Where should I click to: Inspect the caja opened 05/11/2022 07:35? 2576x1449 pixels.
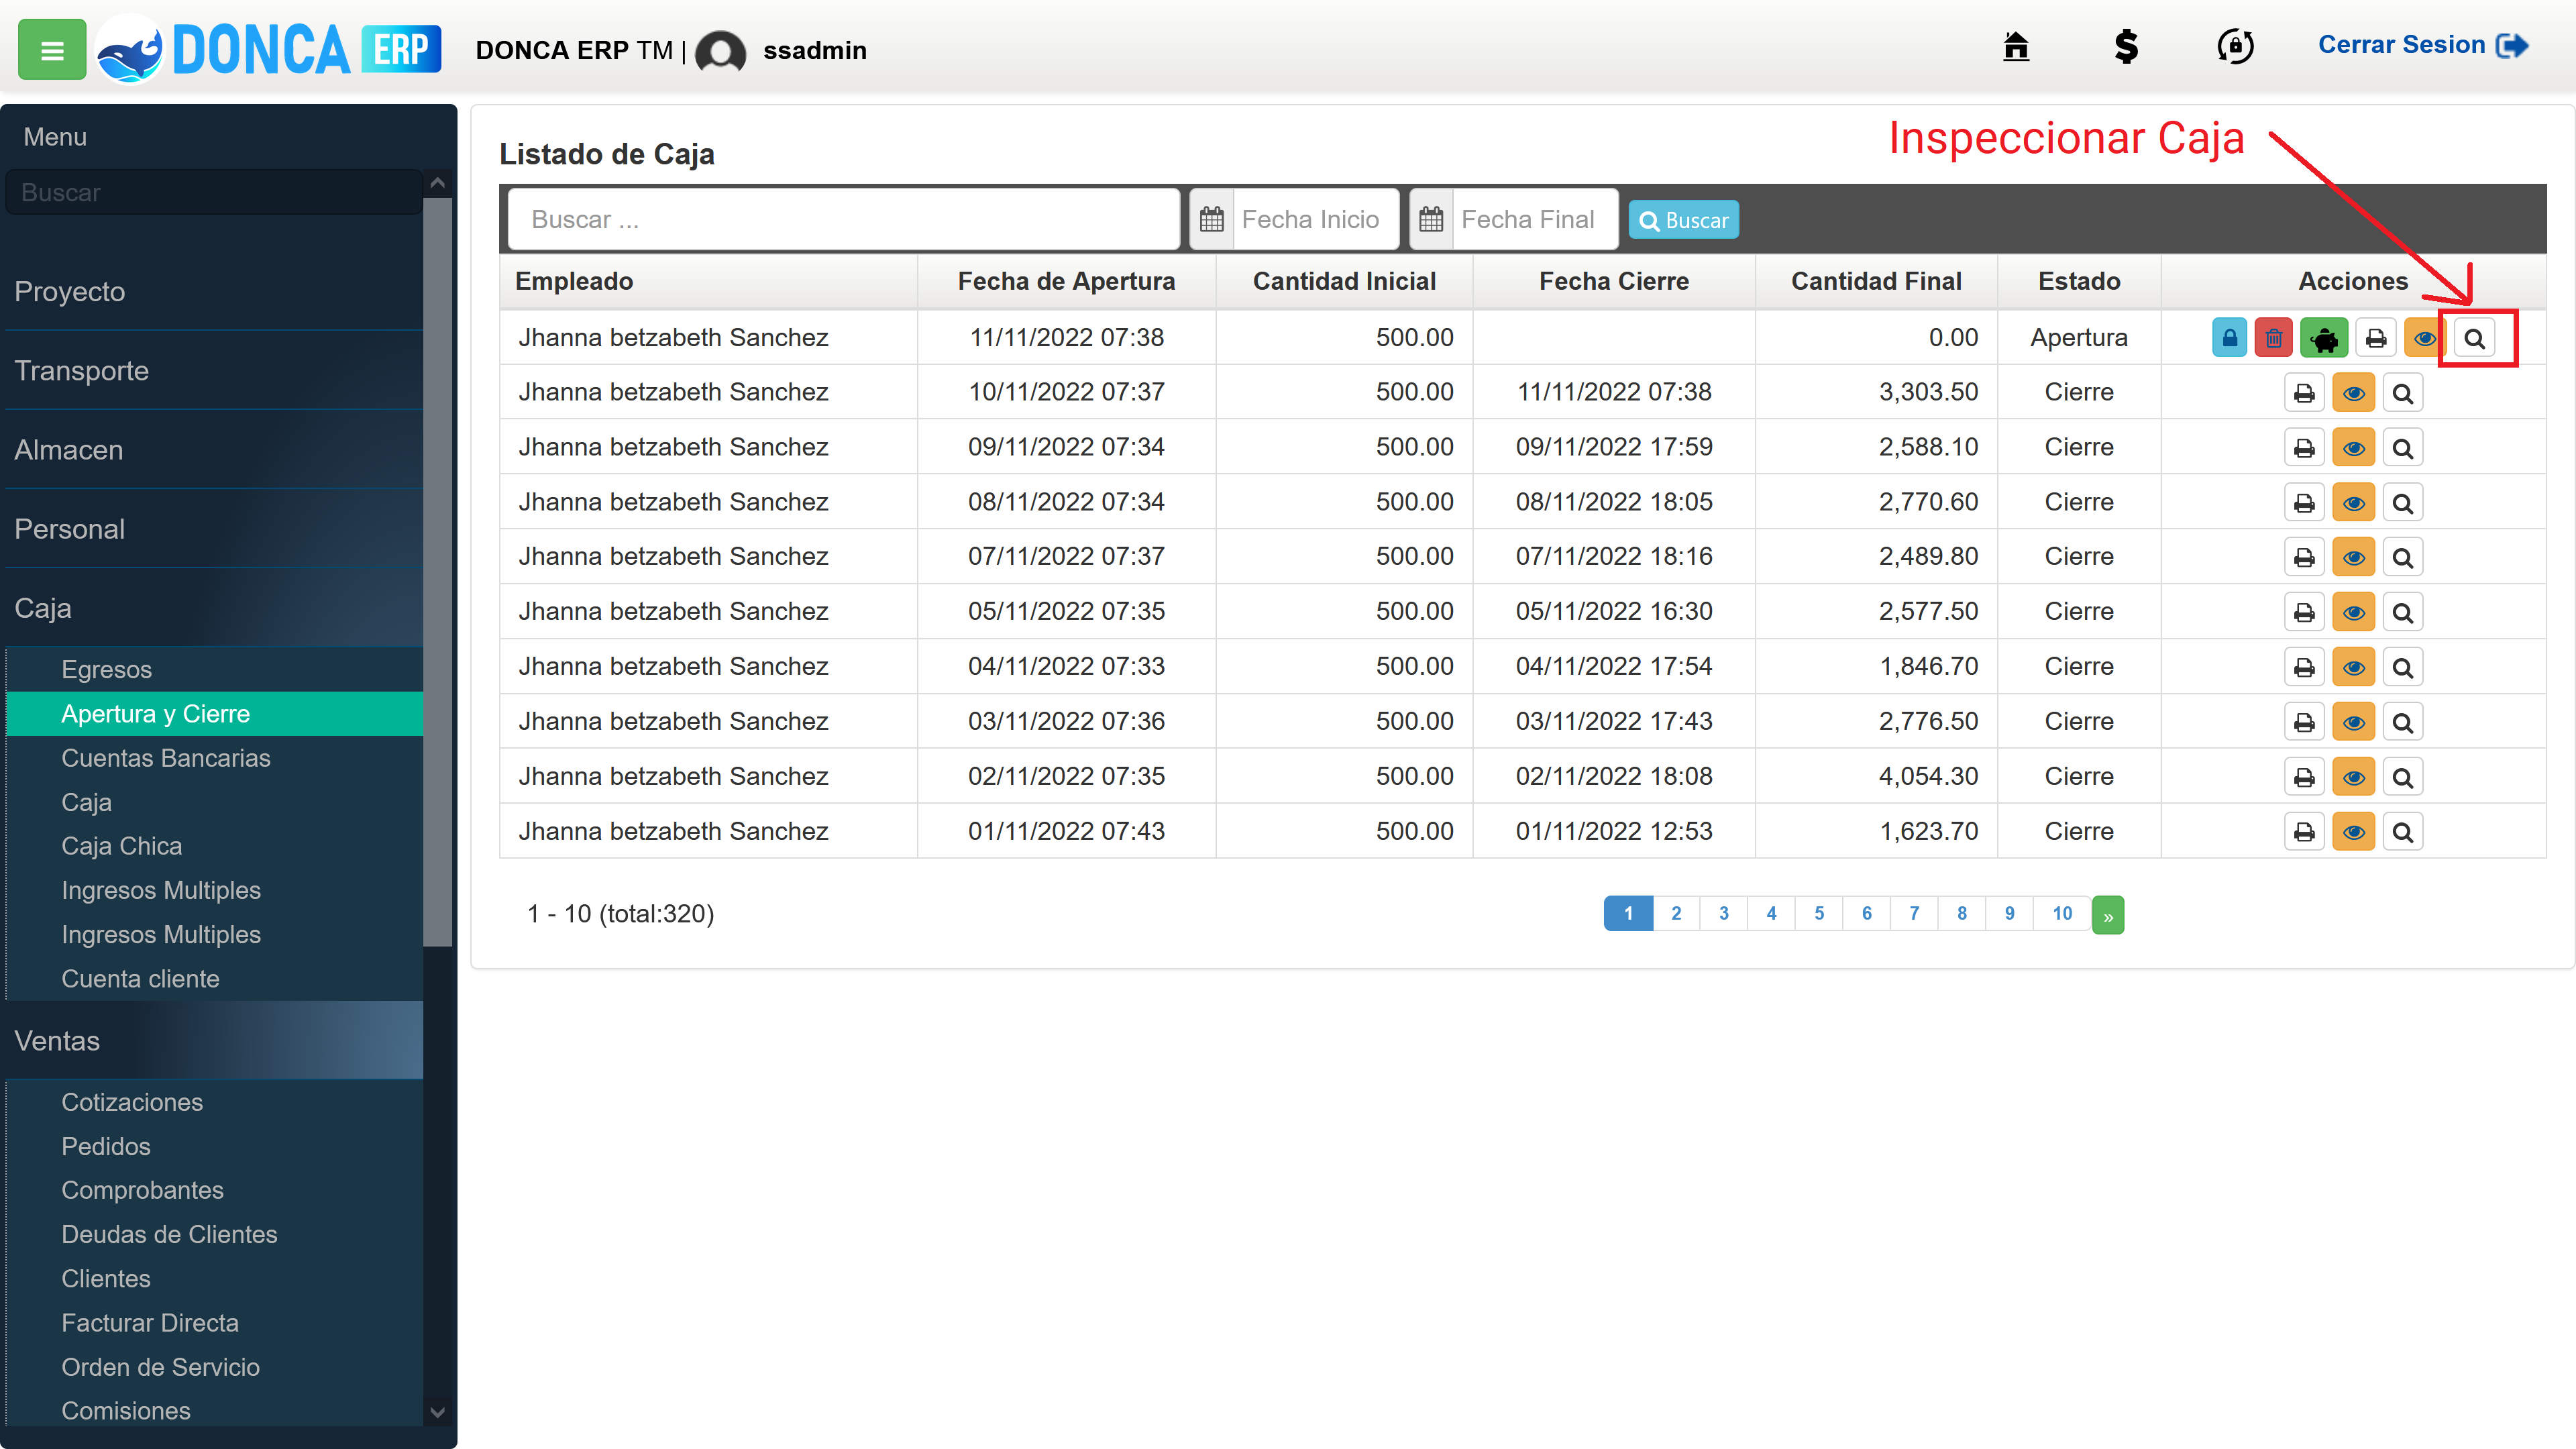point(2402,612)
